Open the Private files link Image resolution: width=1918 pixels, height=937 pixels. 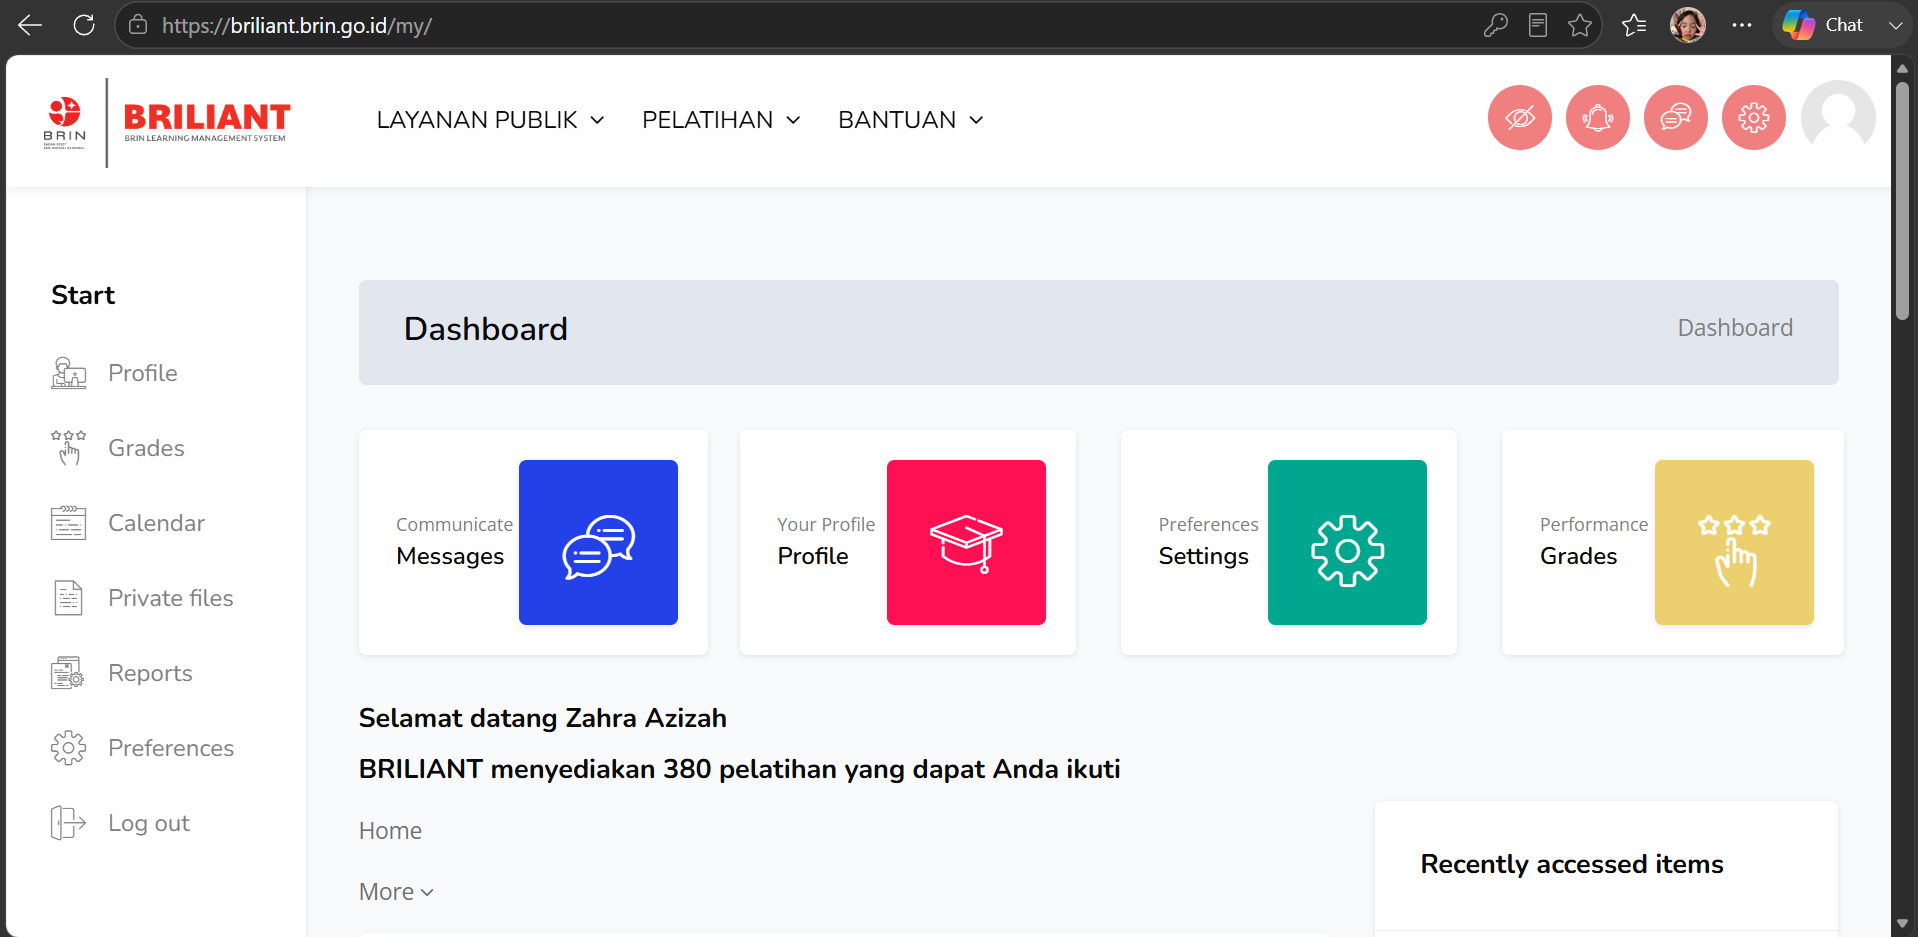[171, 598]
